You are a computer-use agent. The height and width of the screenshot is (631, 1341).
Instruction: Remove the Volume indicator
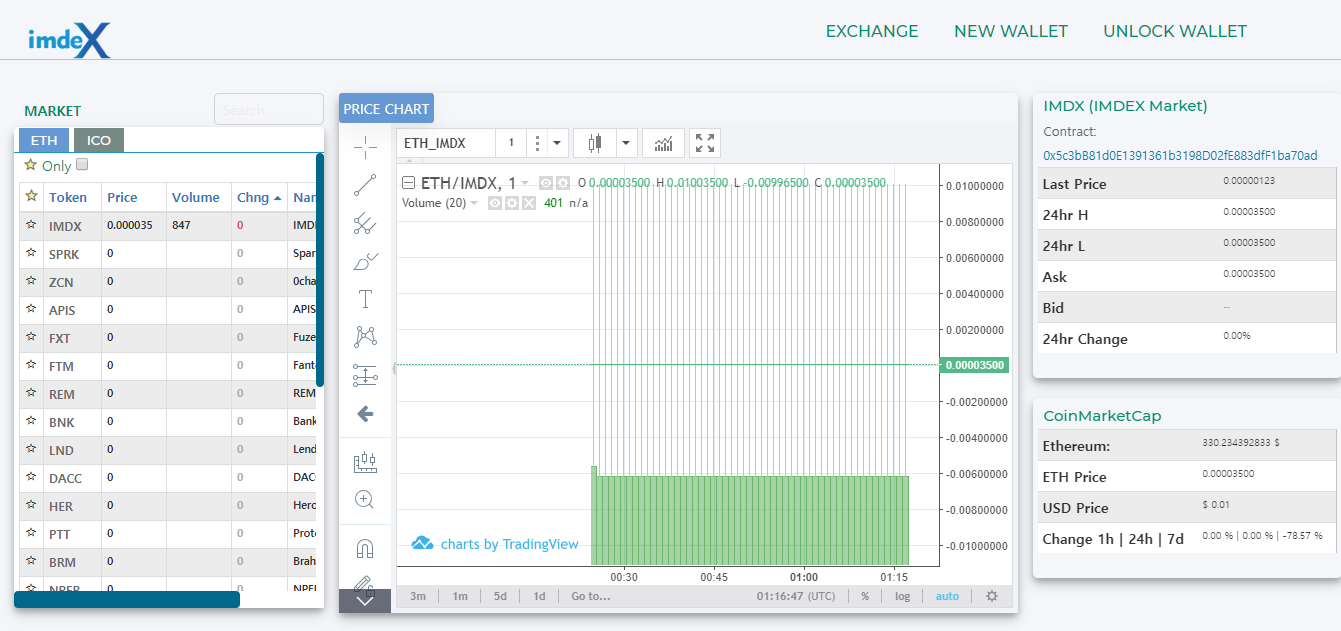tap(528, 203)
